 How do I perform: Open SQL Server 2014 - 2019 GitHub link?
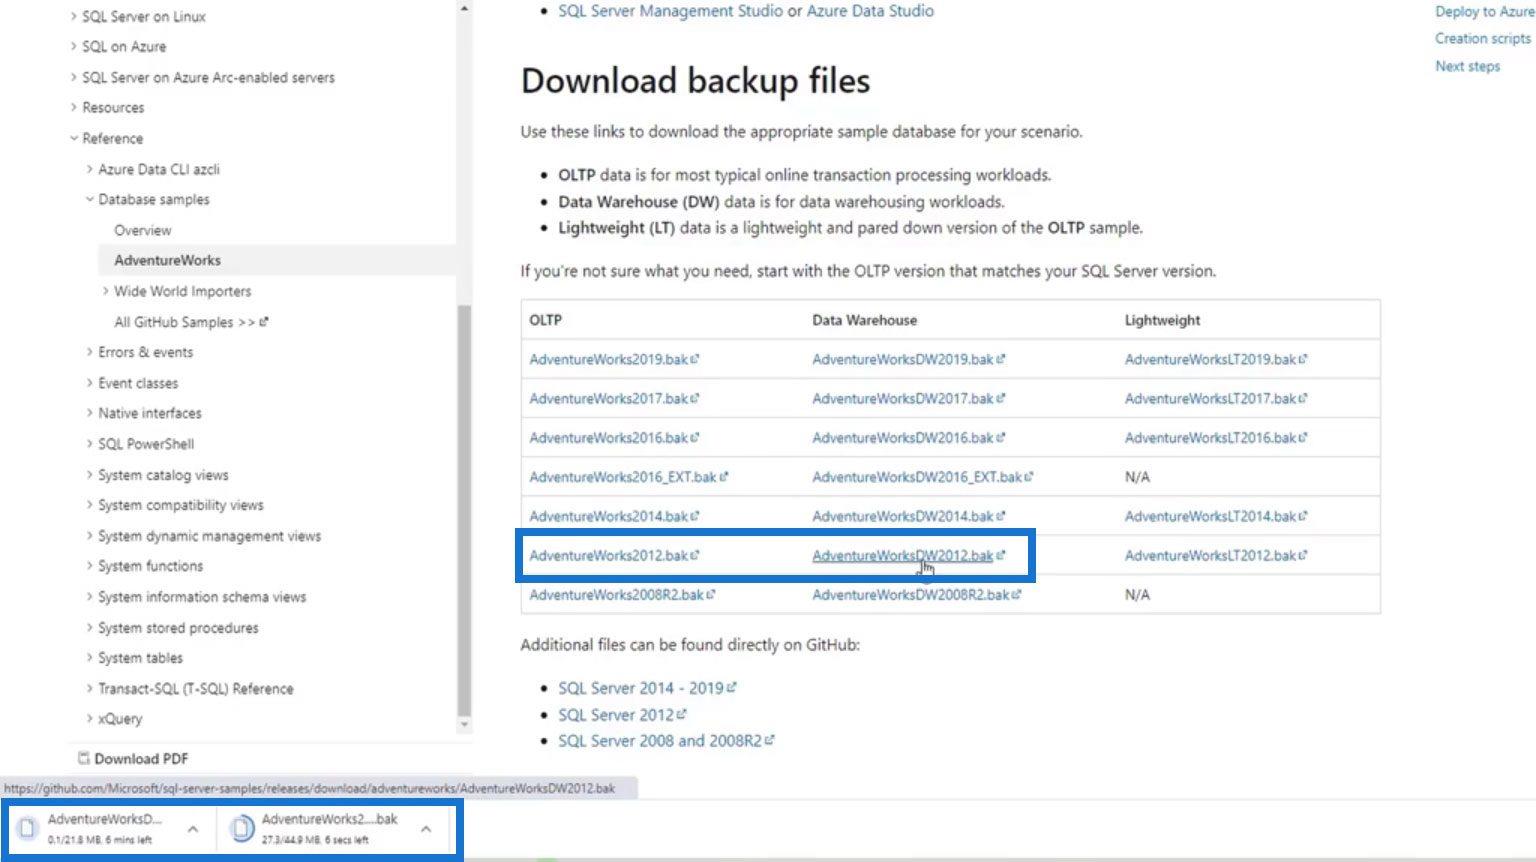(647, 688)
